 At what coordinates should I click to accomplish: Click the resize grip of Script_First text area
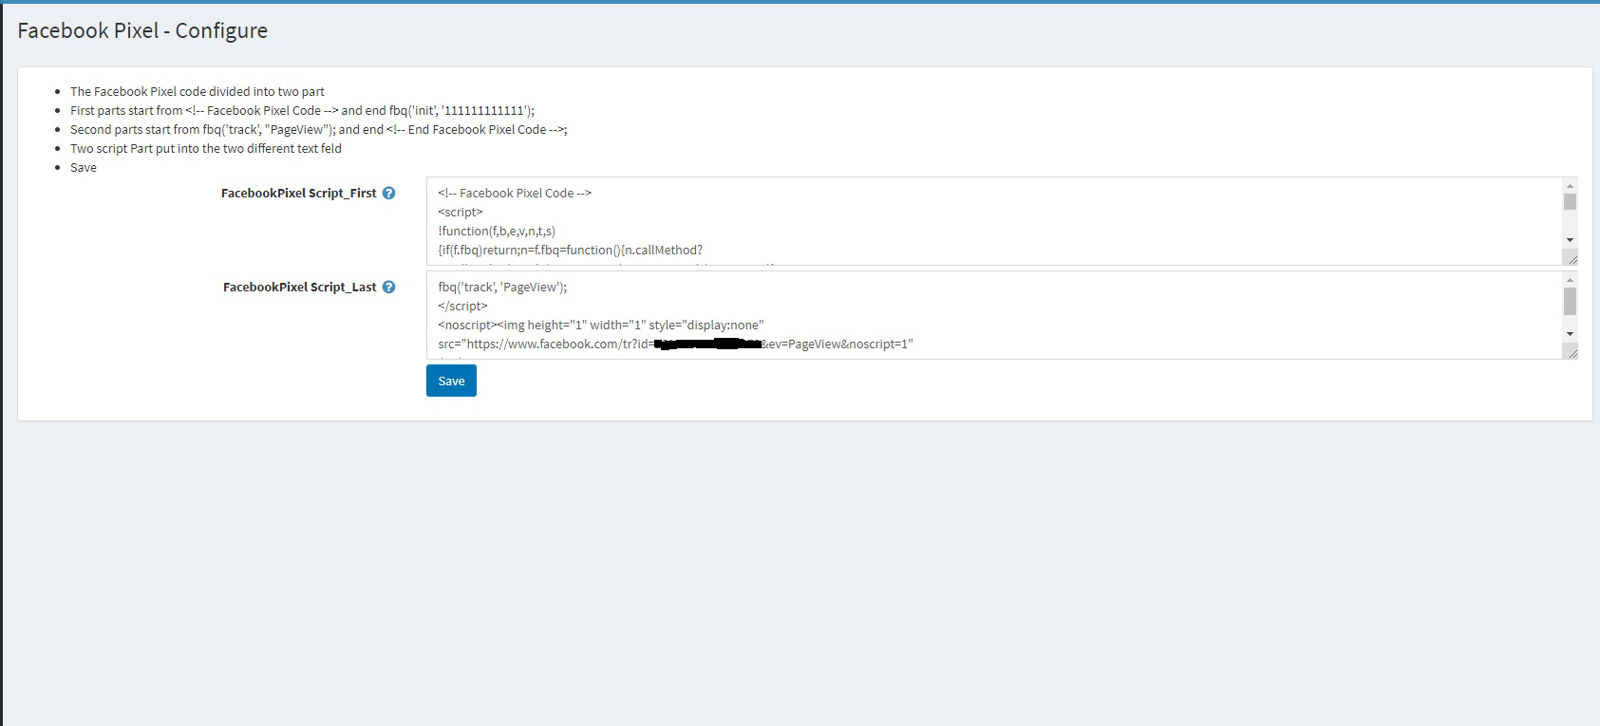1572,259
